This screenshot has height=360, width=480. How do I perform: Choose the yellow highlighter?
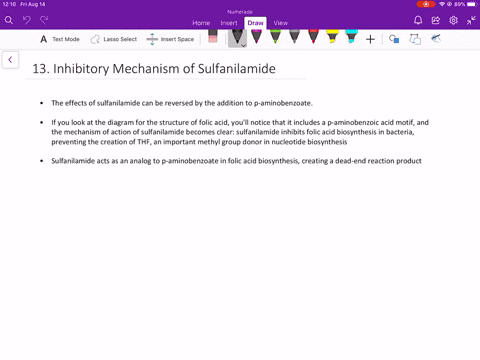(332, 37)
